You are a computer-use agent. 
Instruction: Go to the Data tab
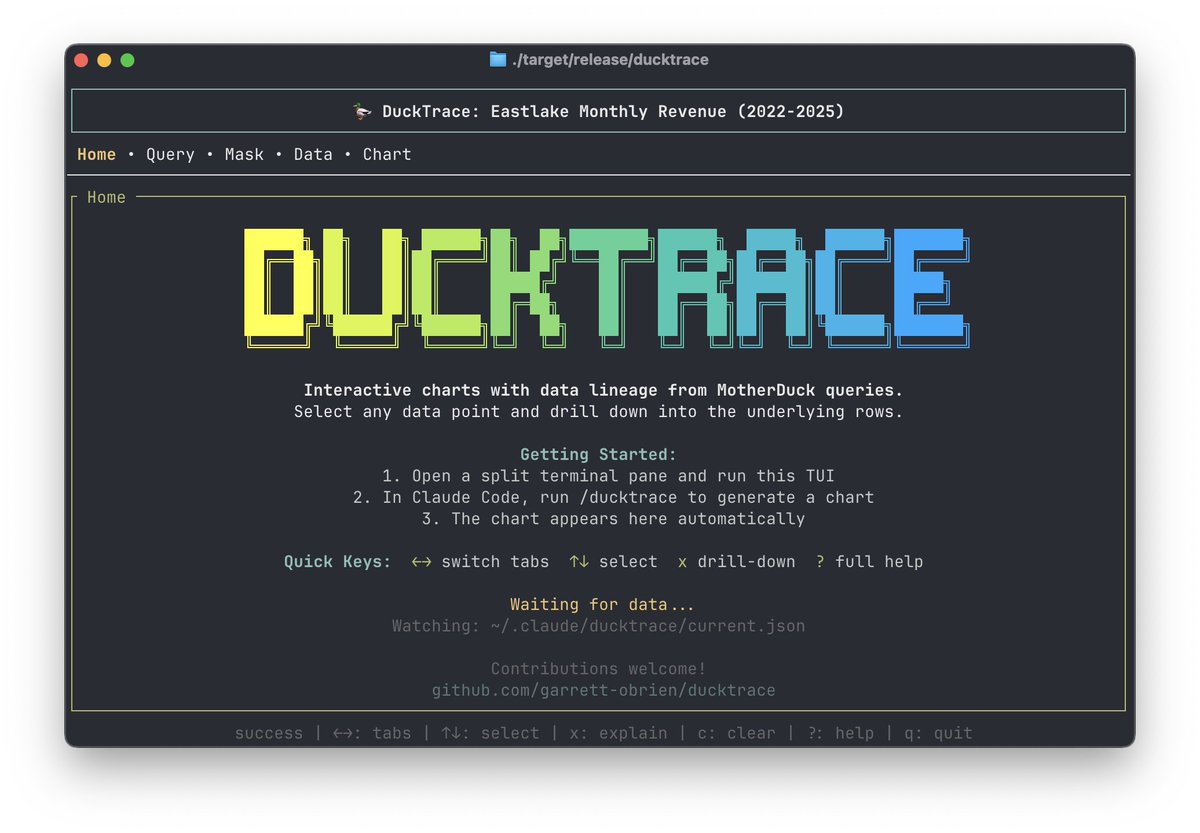point(313,154)
